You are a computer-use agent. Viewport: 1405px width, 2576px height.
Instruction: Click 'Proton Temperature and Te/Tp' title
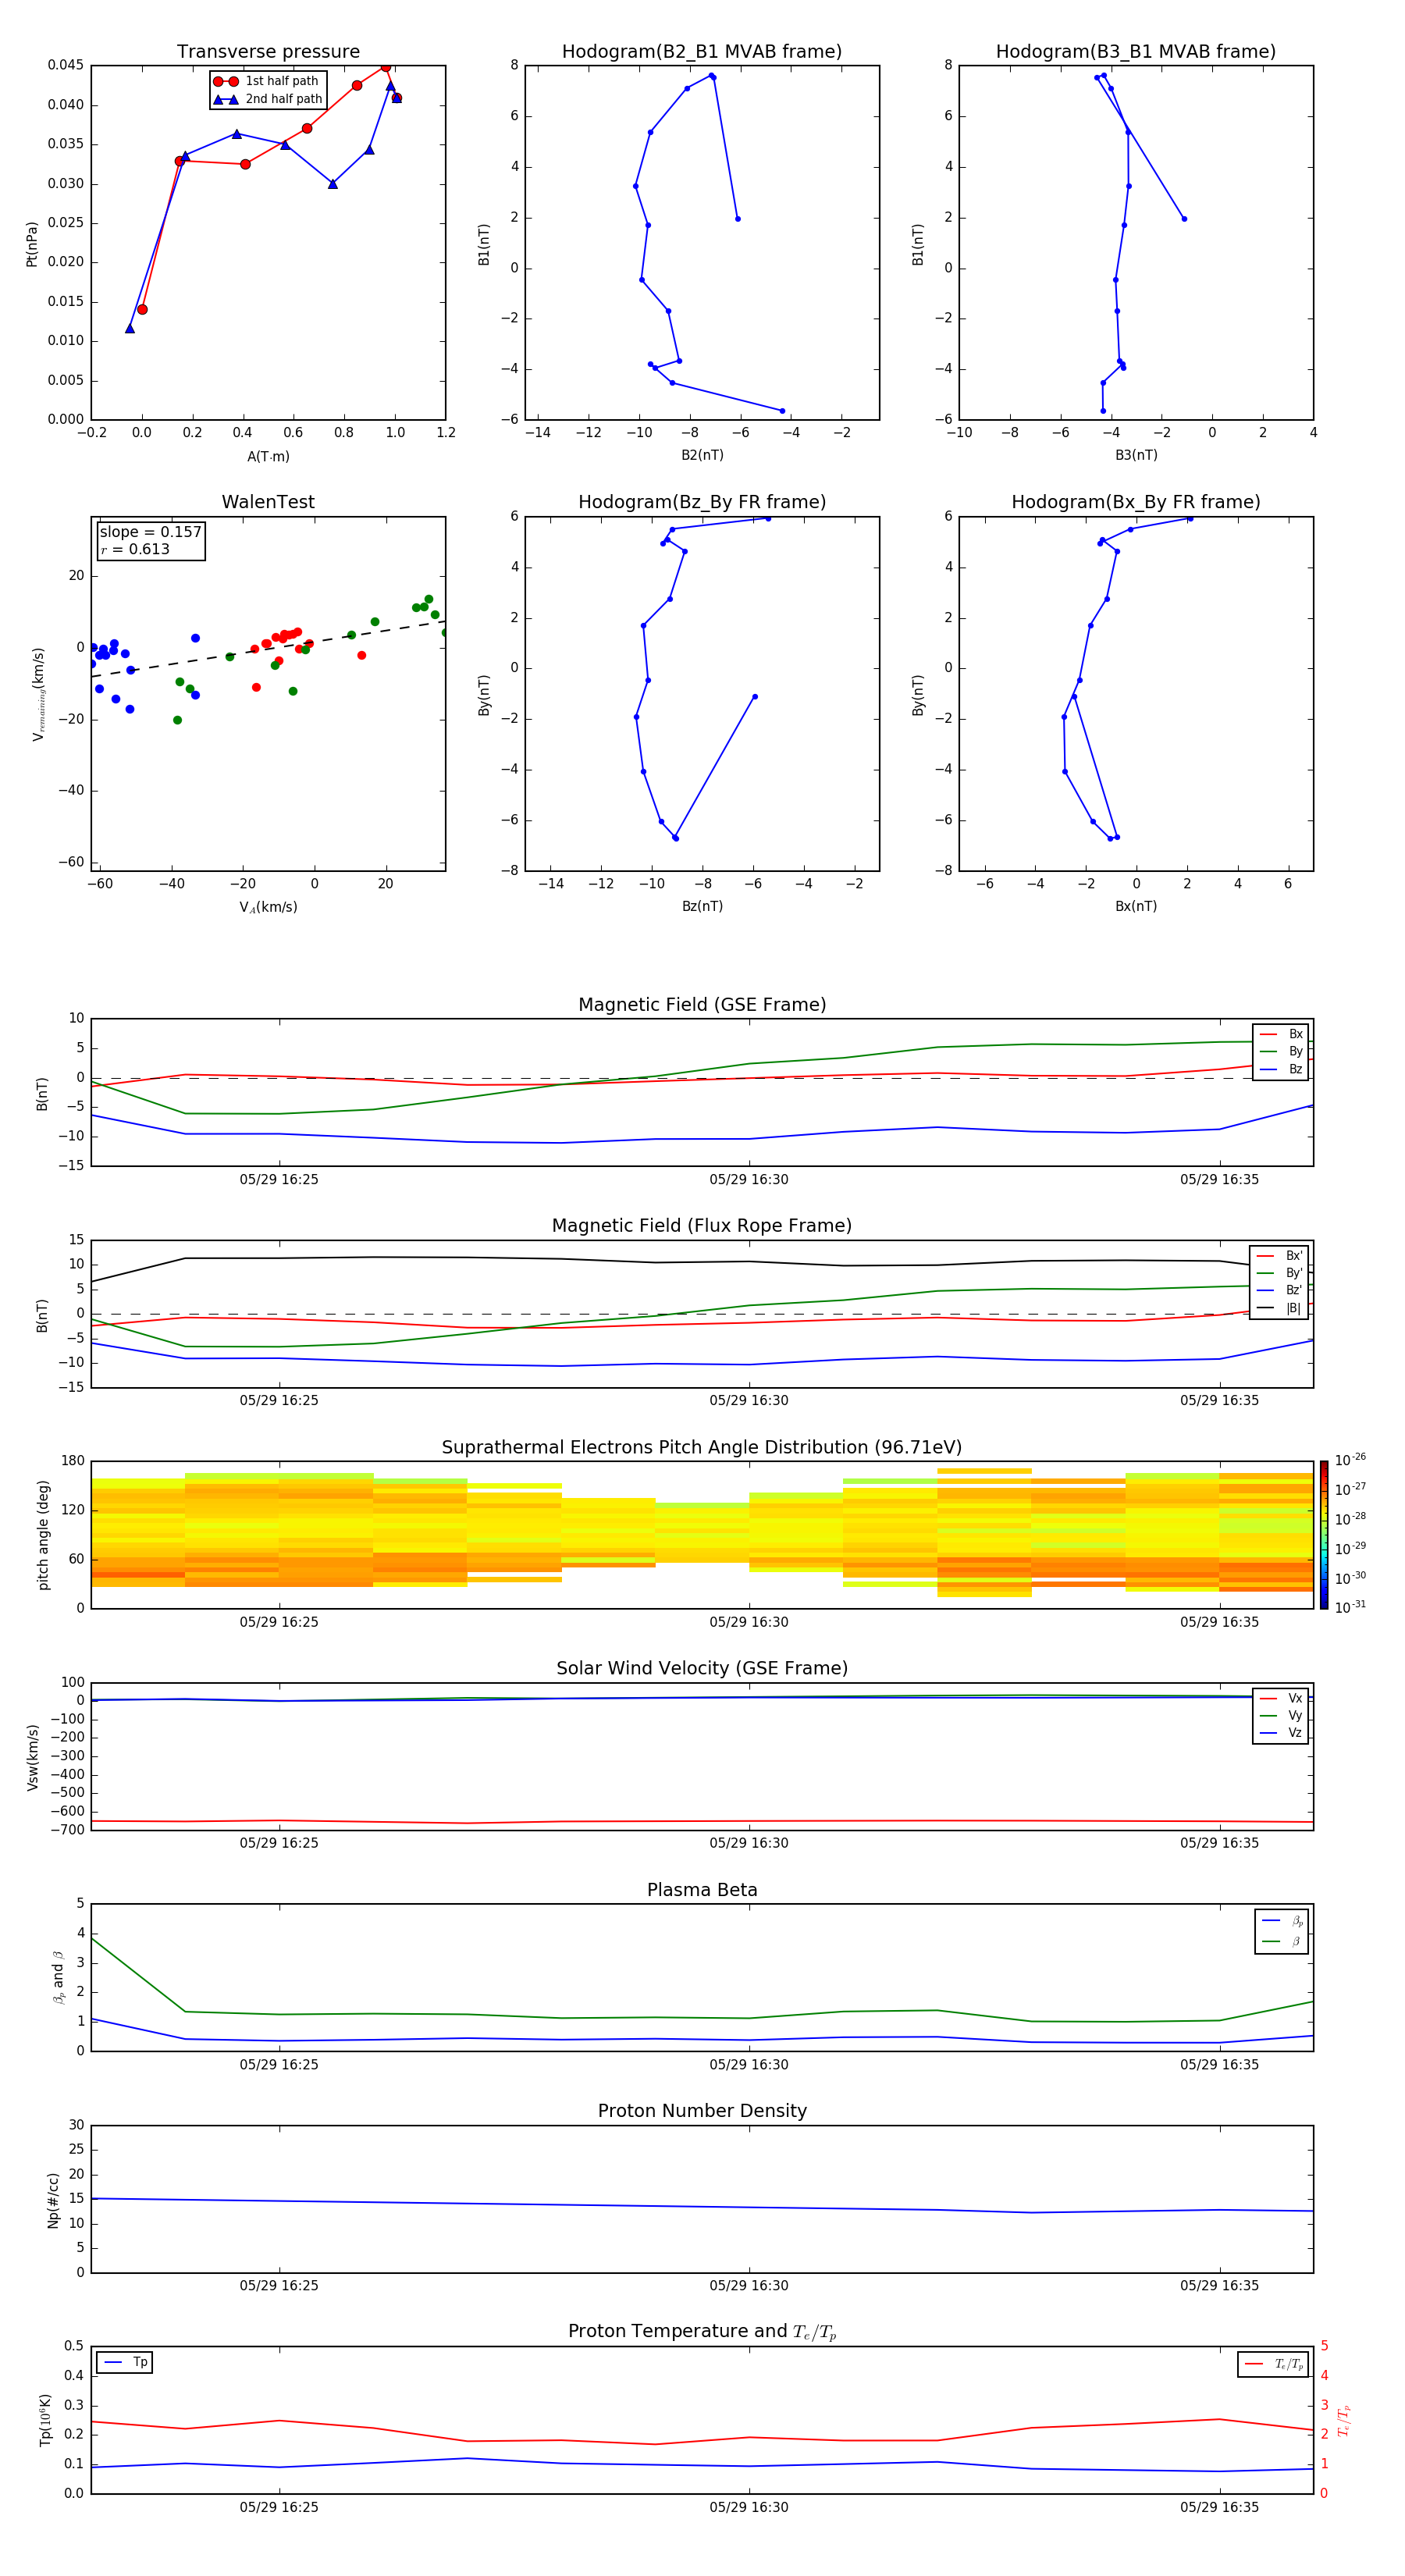pos(702,2332)
